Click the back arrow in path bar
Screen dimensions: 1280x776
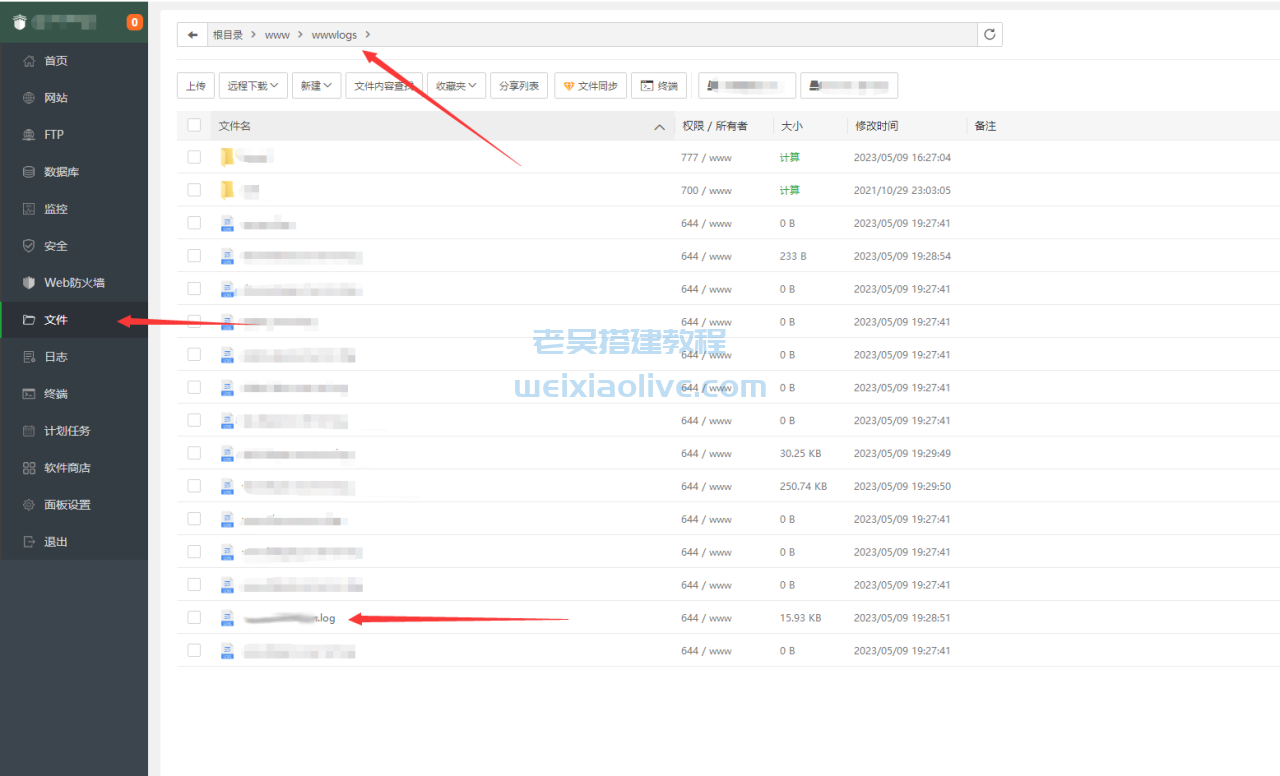pyautogui.click(x=192, y=35)
